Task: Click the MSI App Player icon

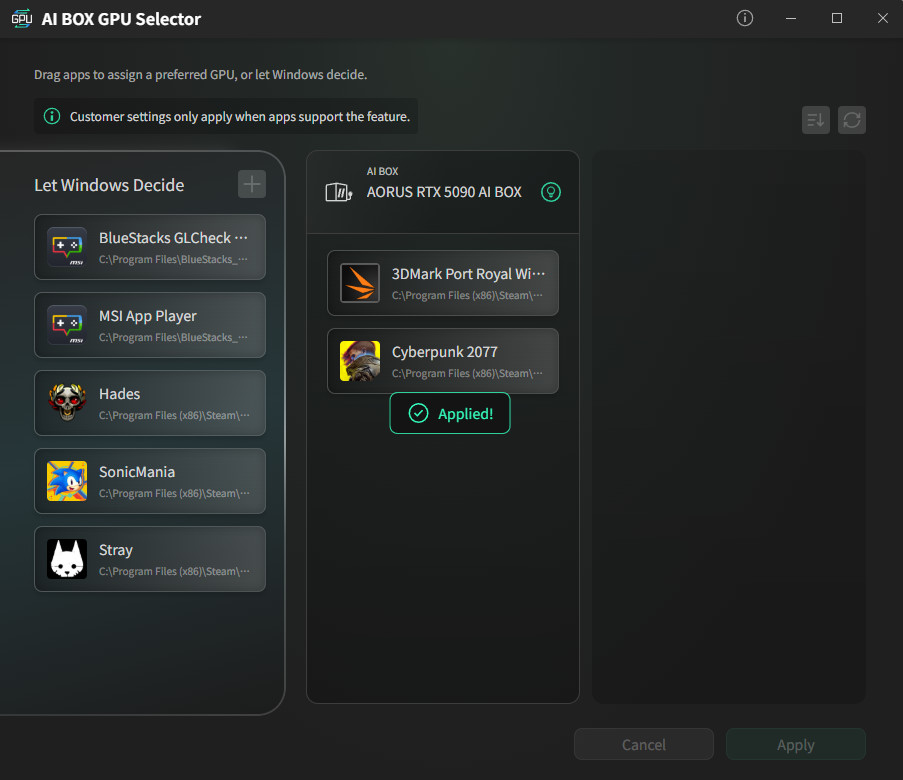Action: tap(67, 325)
